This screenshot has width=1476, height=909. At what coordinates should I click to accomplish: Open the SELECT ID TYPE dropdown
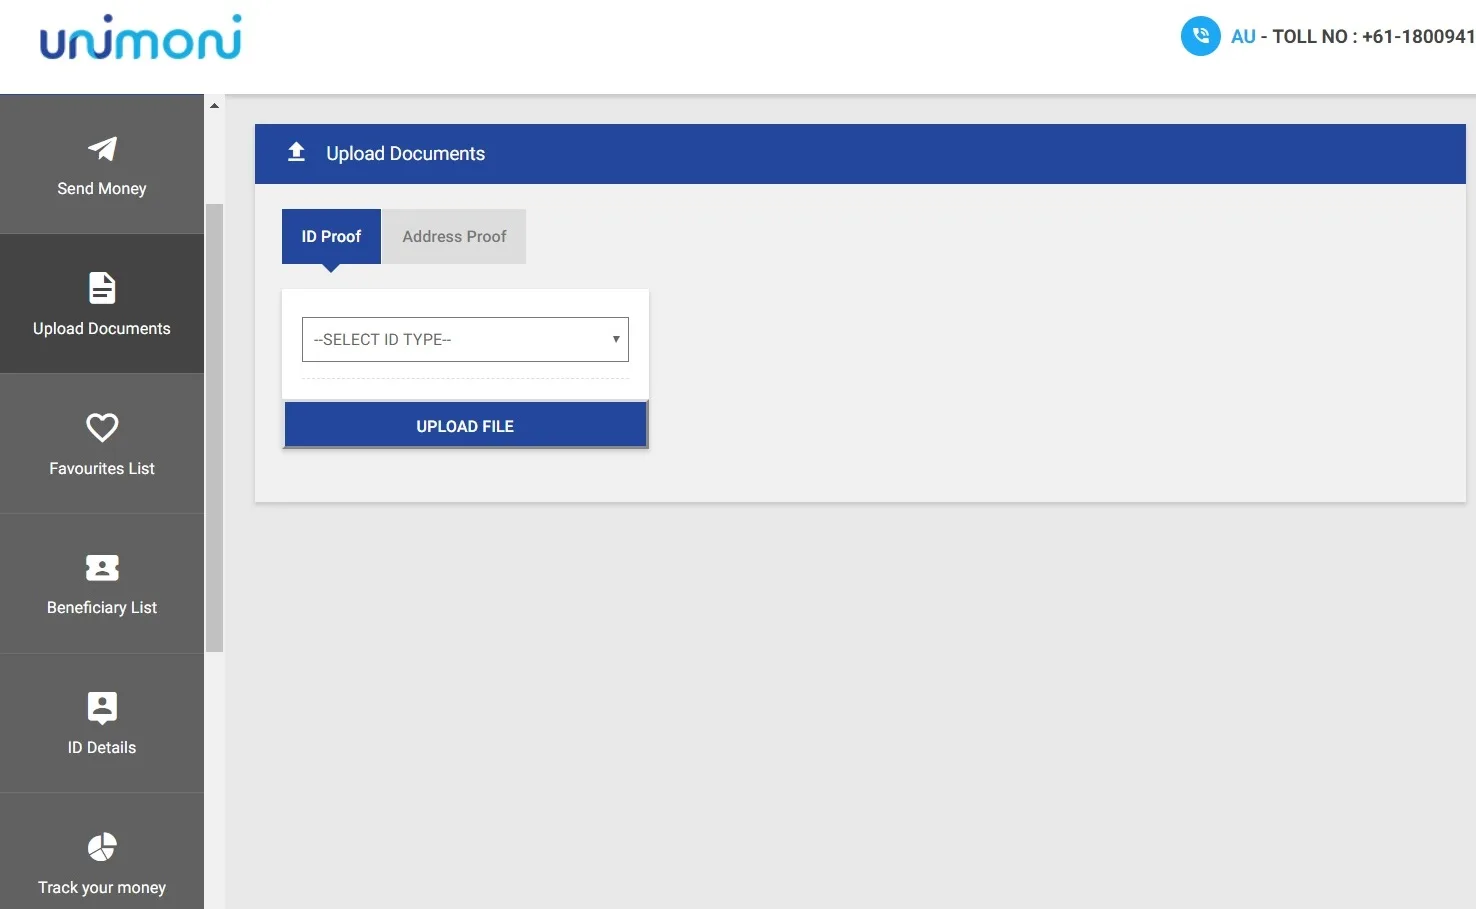465,339
